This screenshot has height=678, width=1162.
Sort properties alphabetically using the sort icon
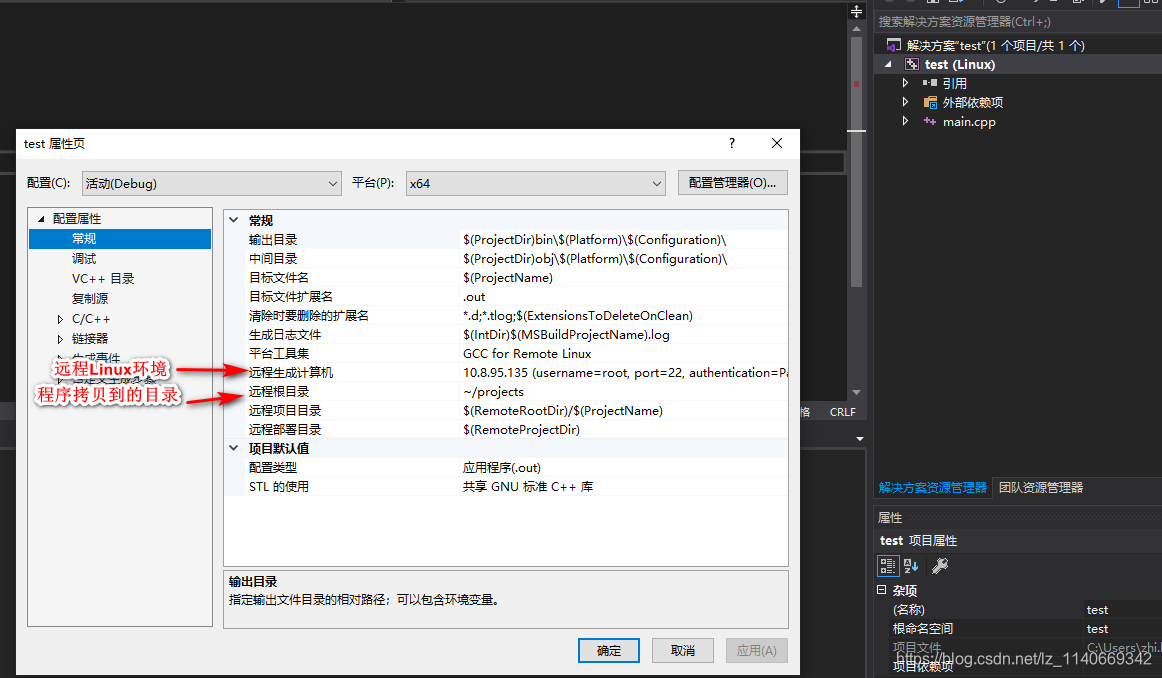tap(910, 565)
